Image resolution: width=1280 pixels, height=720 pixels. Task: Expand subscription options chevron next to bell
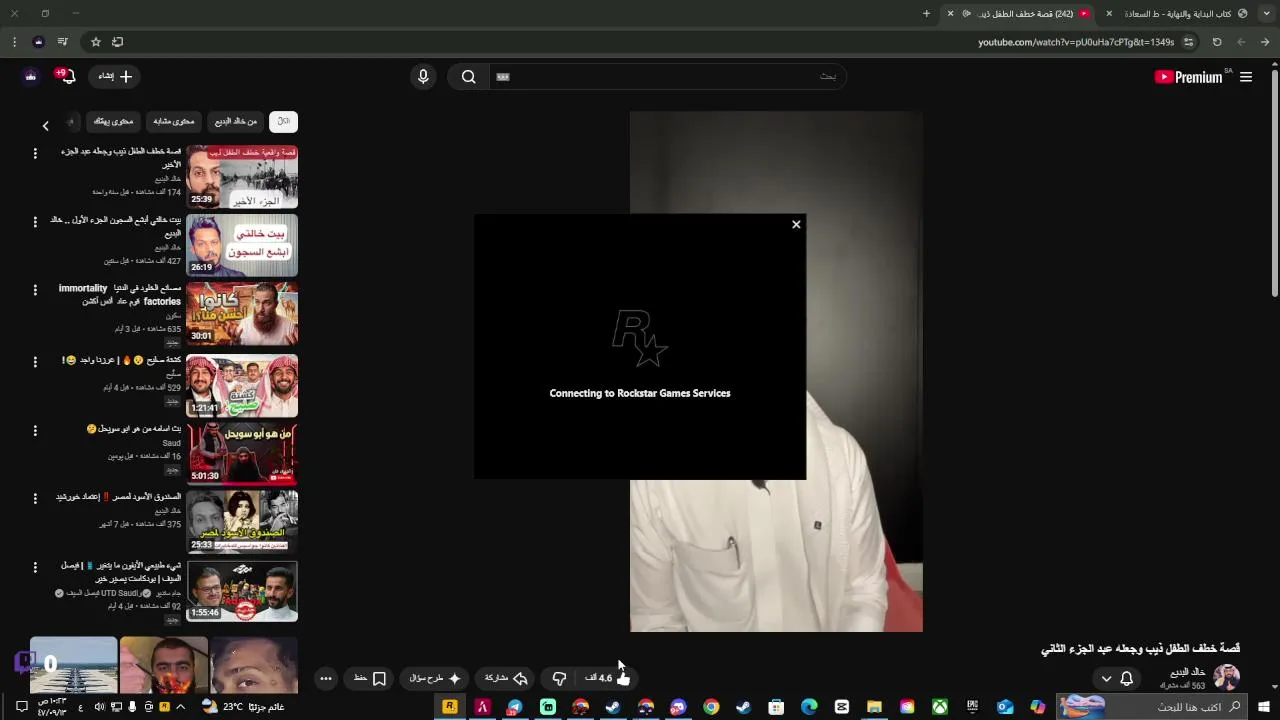[1106, 678]
